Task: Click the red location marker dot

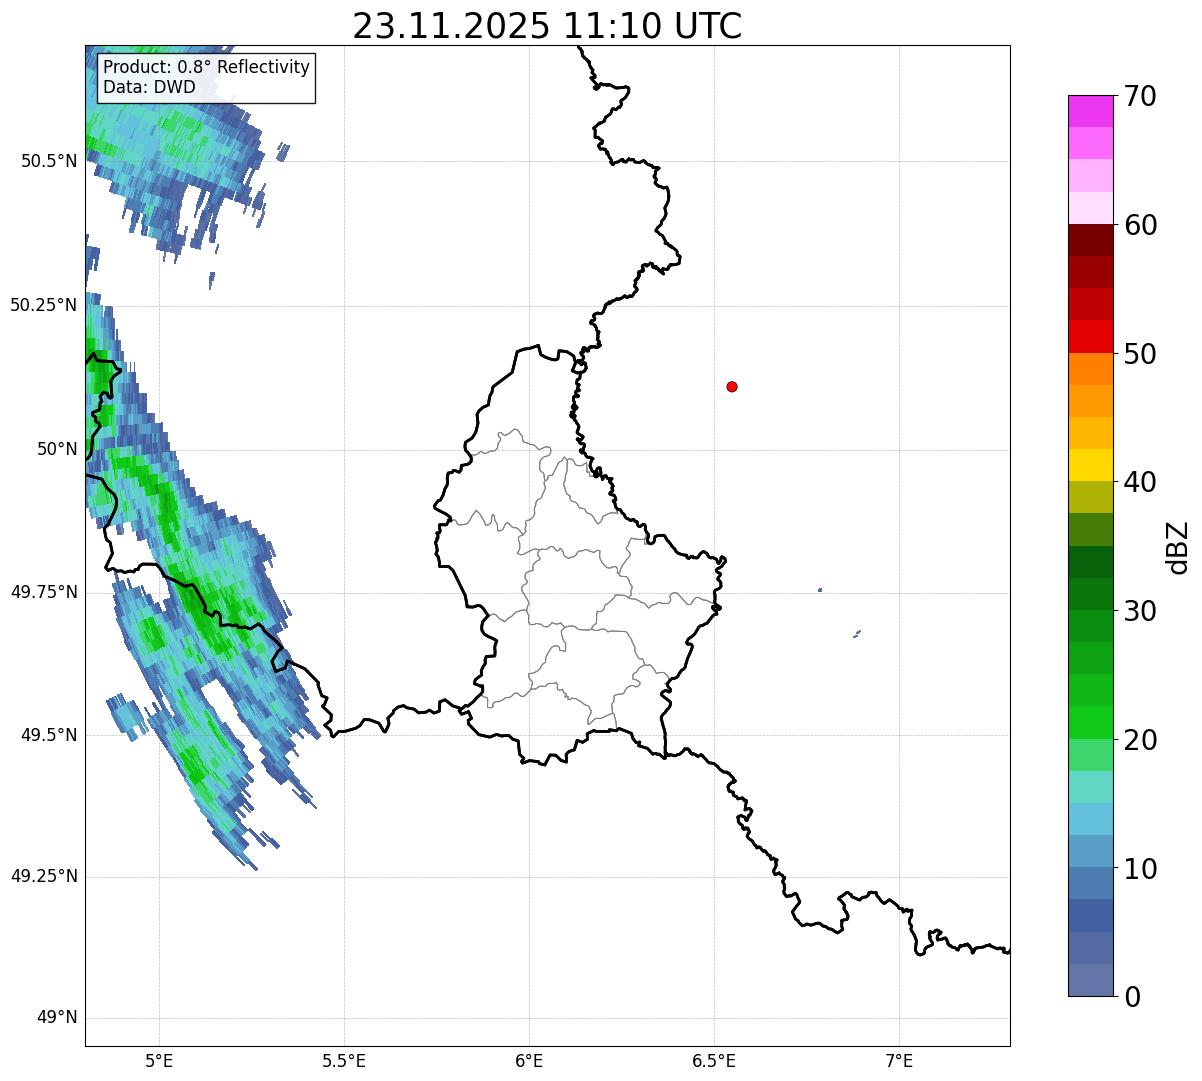Action: coord(732,386)
